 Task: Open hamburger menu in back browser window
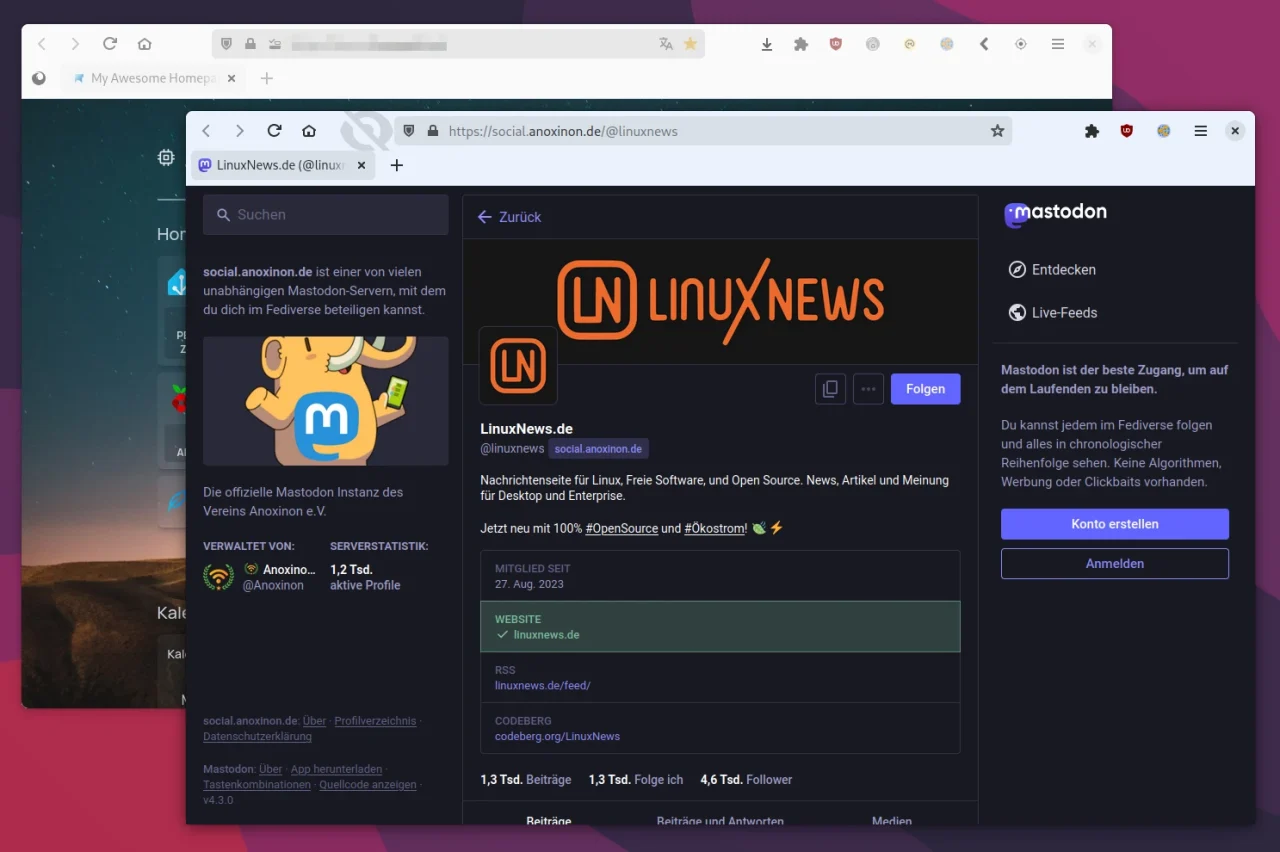(1057, 44)
